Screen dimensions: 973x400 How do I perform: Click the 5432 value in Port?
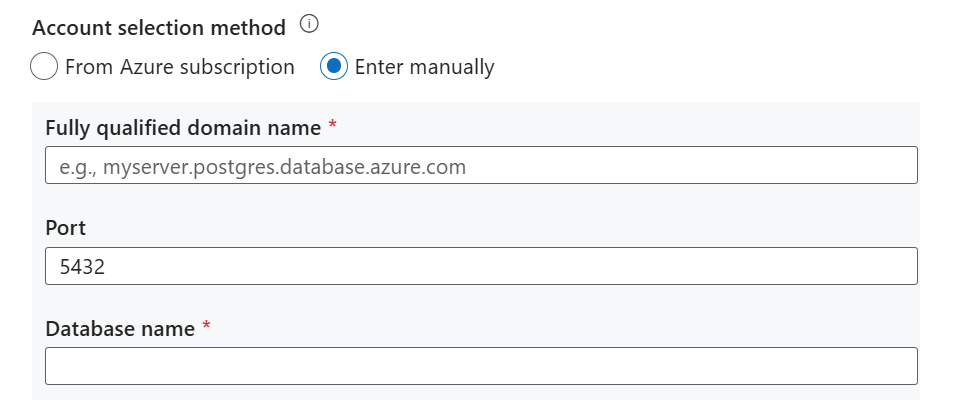point(82,267)
